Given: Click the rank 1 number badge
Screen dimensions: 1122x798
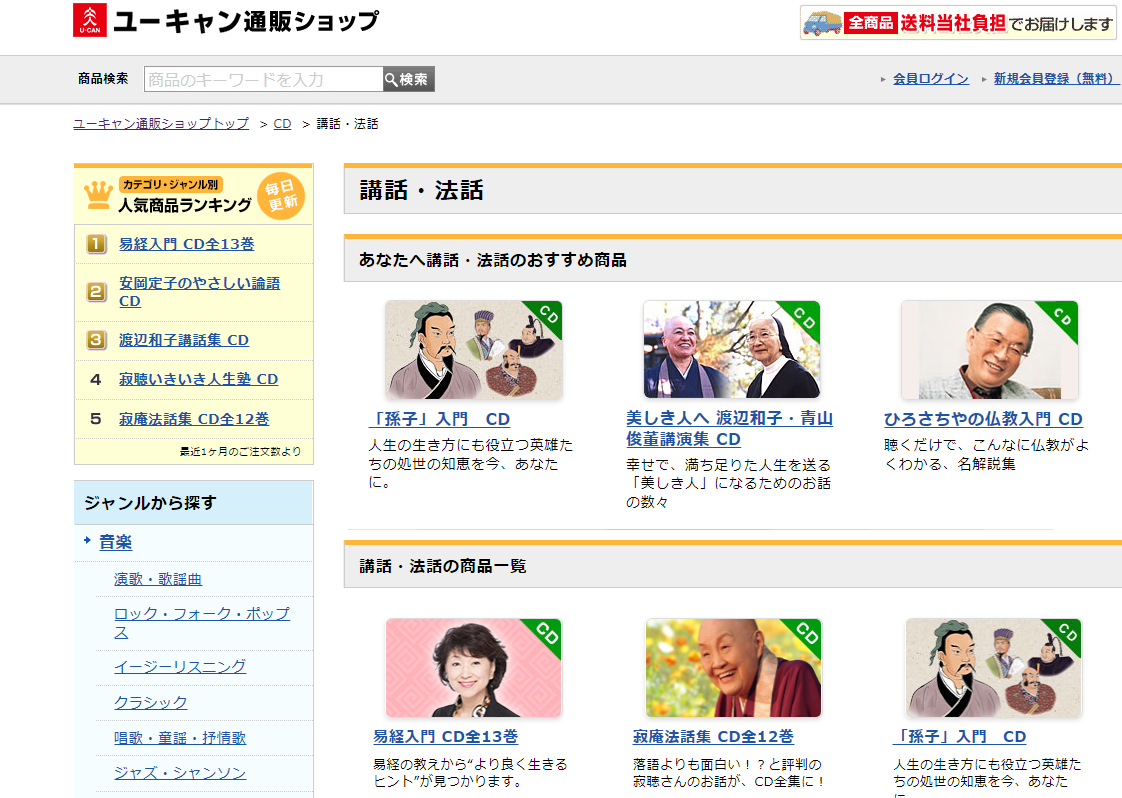Looking at the screenshot, I should [96, 244].
